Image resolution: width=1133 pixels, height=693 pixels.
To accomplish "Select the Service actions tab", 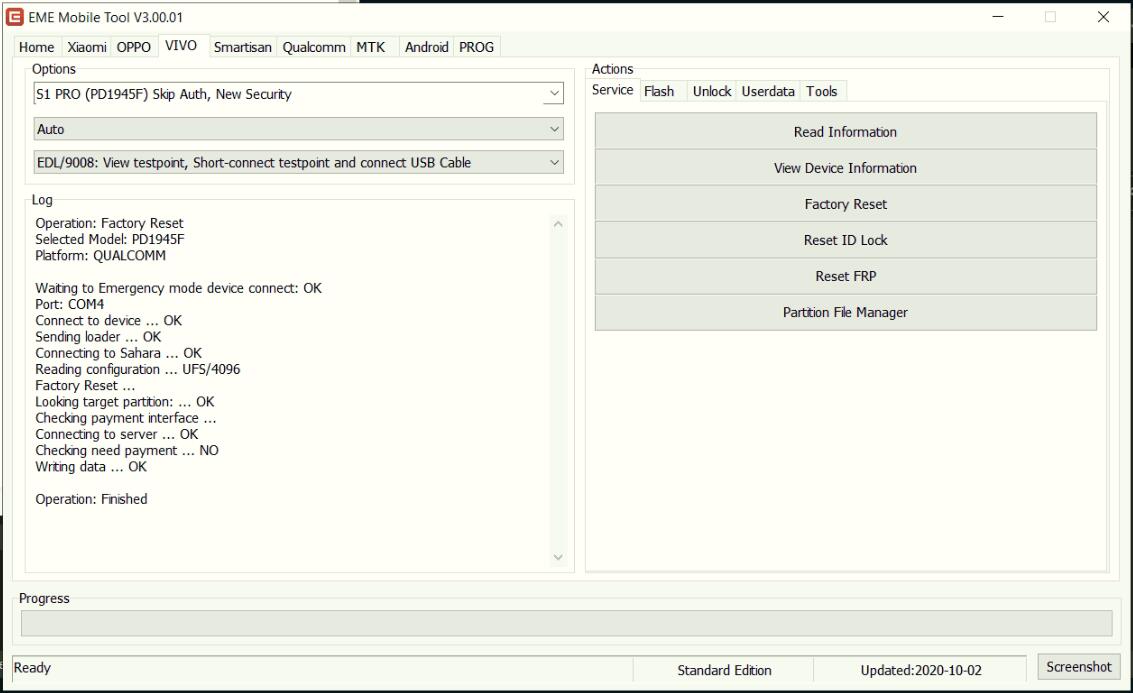I will coord(612,90).
